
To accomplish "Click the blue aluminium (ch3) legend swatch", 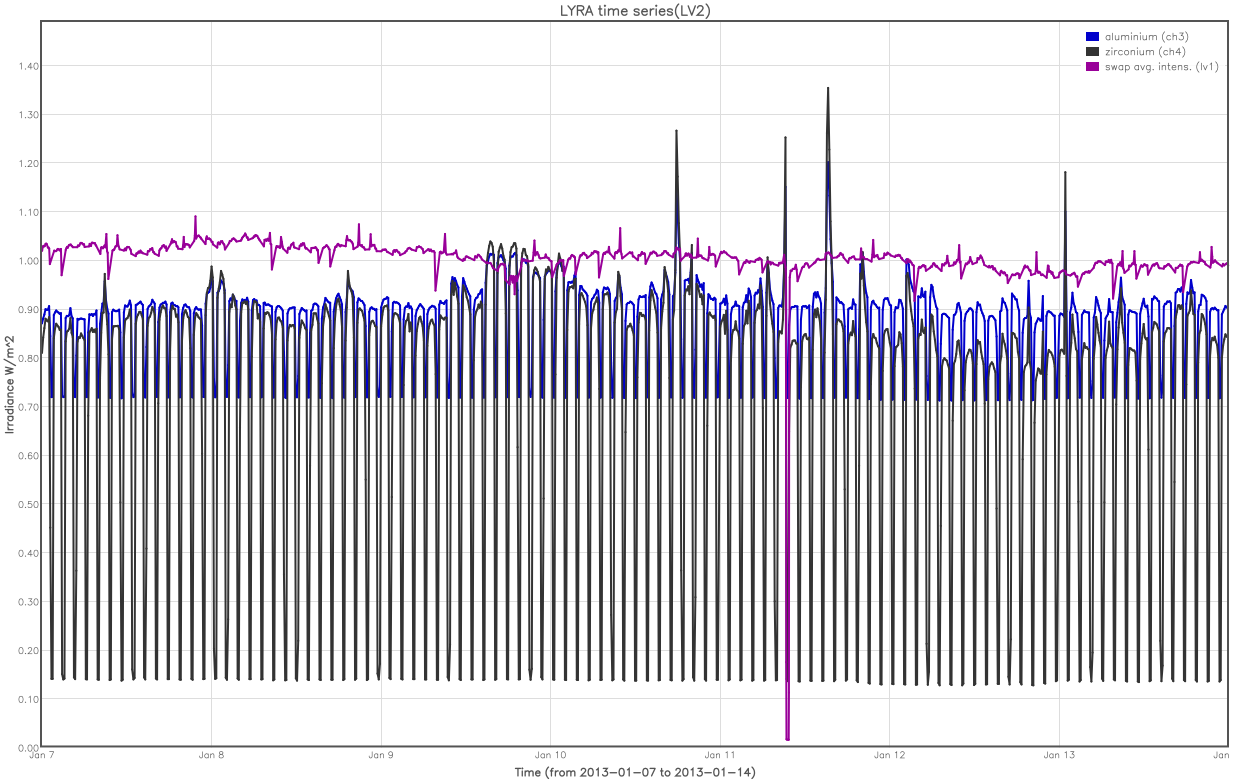I will [1092, 37].
